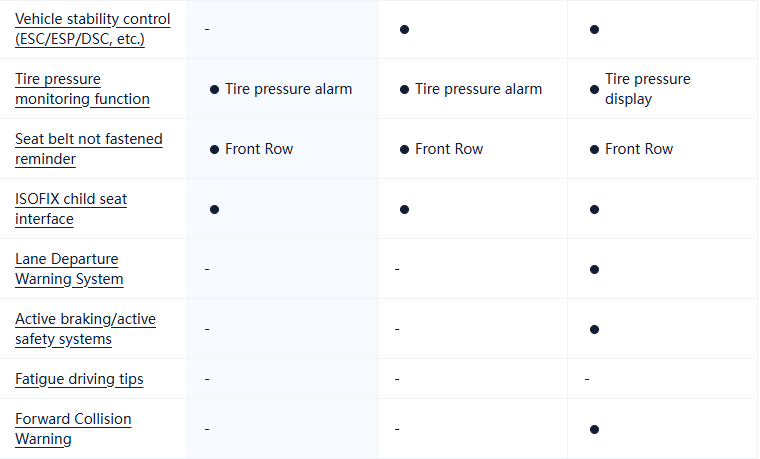Click "Tire pressure alarm" in the highlighted column
Viewport: 760px width, 459px height.
(x=288, y=89)
